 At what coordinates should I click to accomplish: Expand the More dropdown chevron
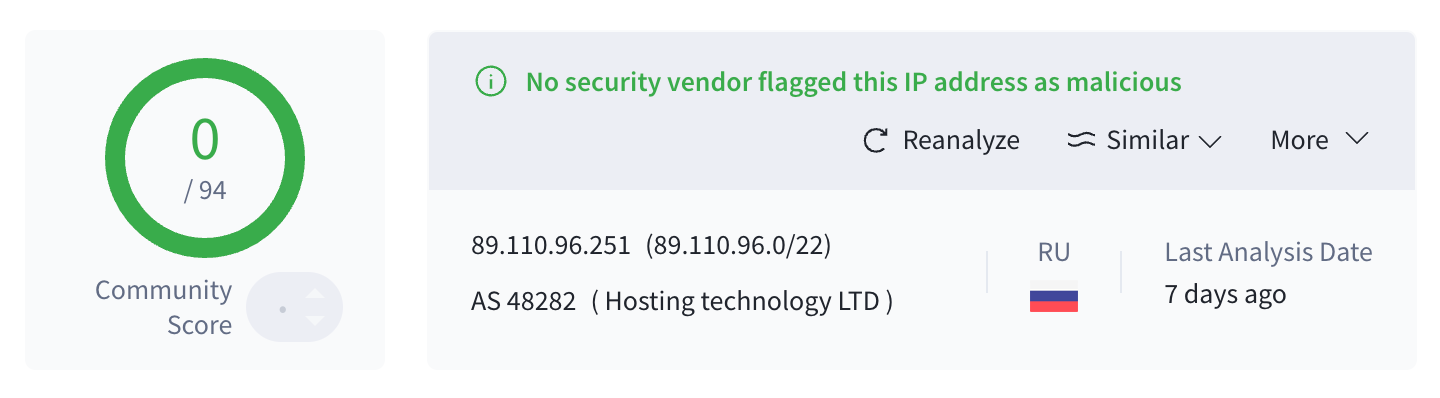(1356, 139)
